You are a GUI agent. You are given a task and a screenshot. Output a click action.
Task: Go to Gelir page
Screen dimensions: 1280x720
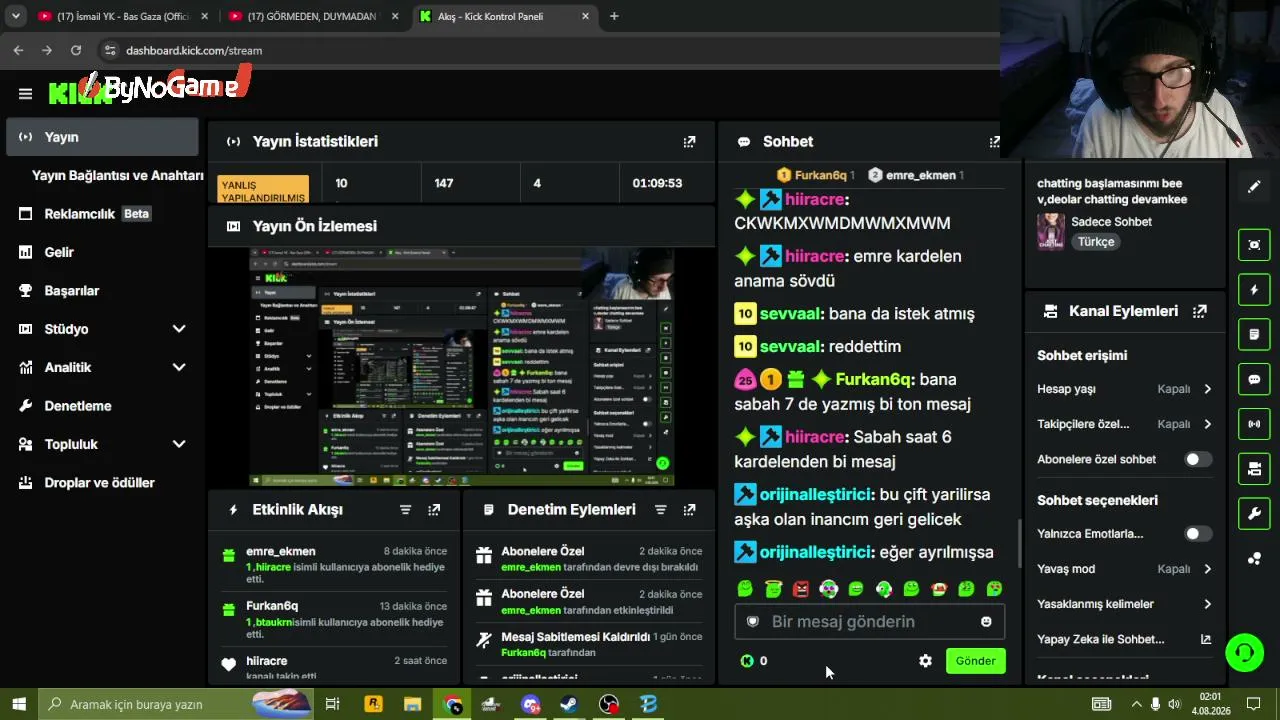click(x=103, y=252)
